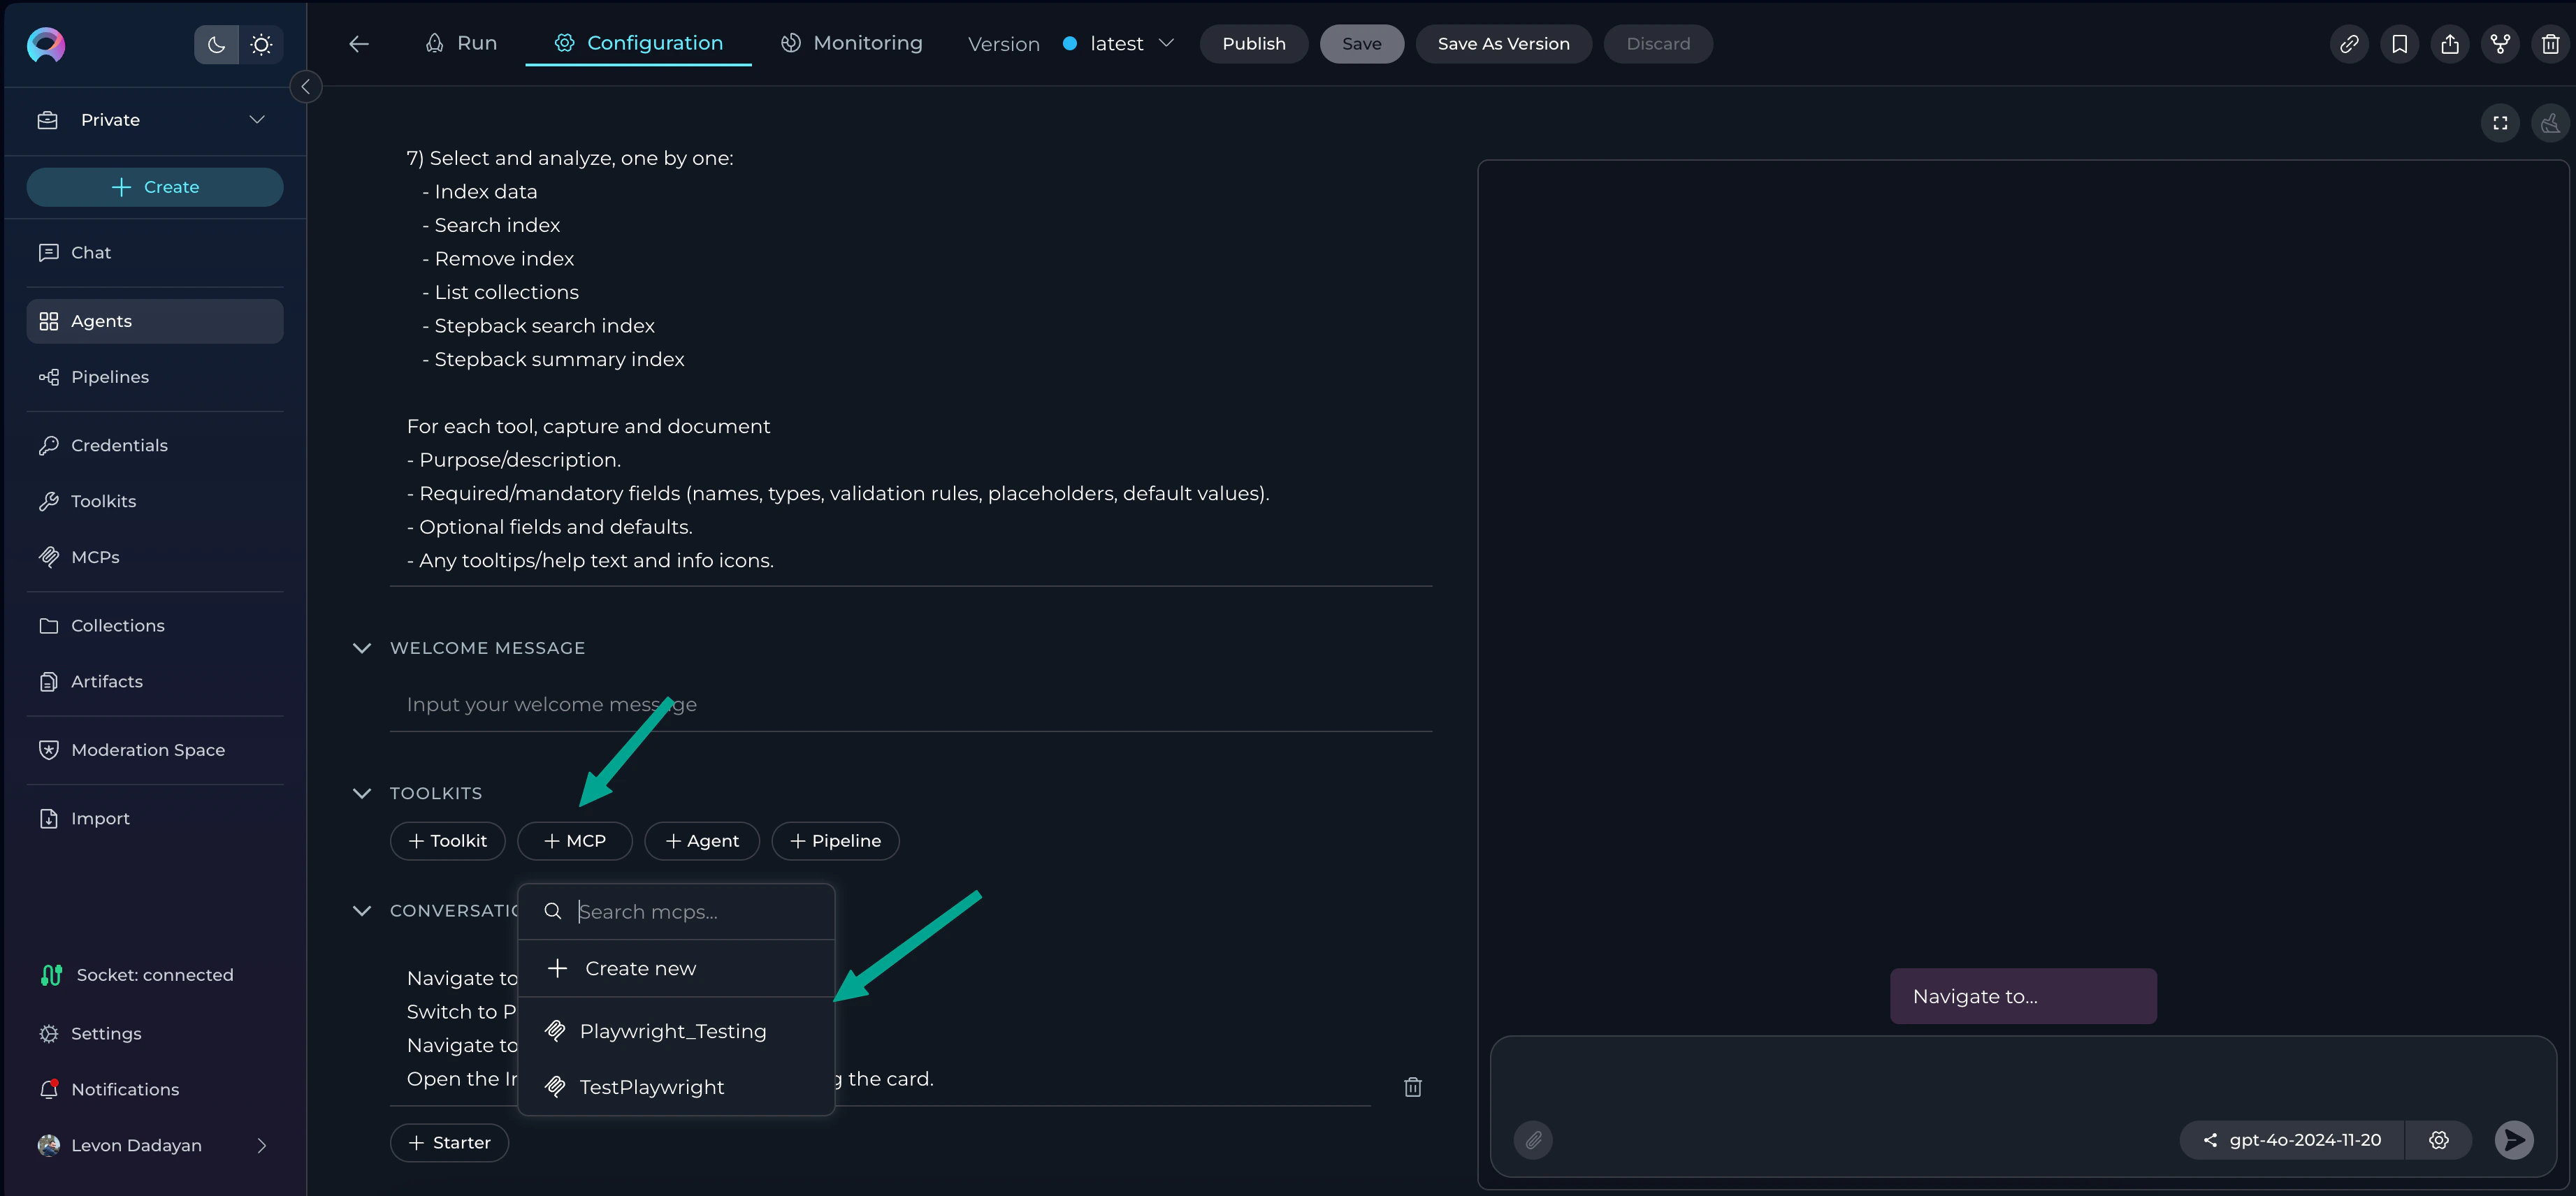Publish the agent

click(1253, 43)
